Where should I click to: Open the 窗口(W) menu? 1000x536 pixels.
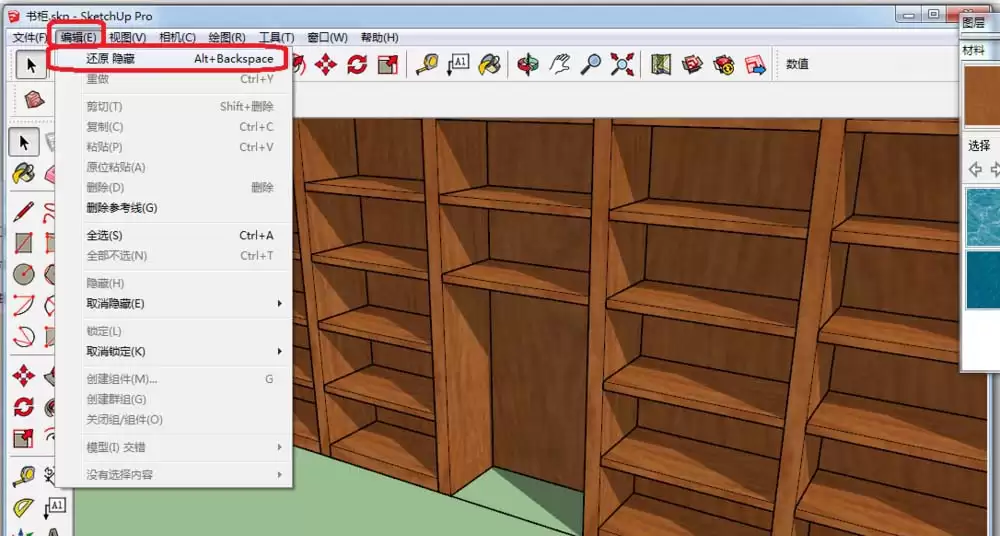(x=327, y=38)
